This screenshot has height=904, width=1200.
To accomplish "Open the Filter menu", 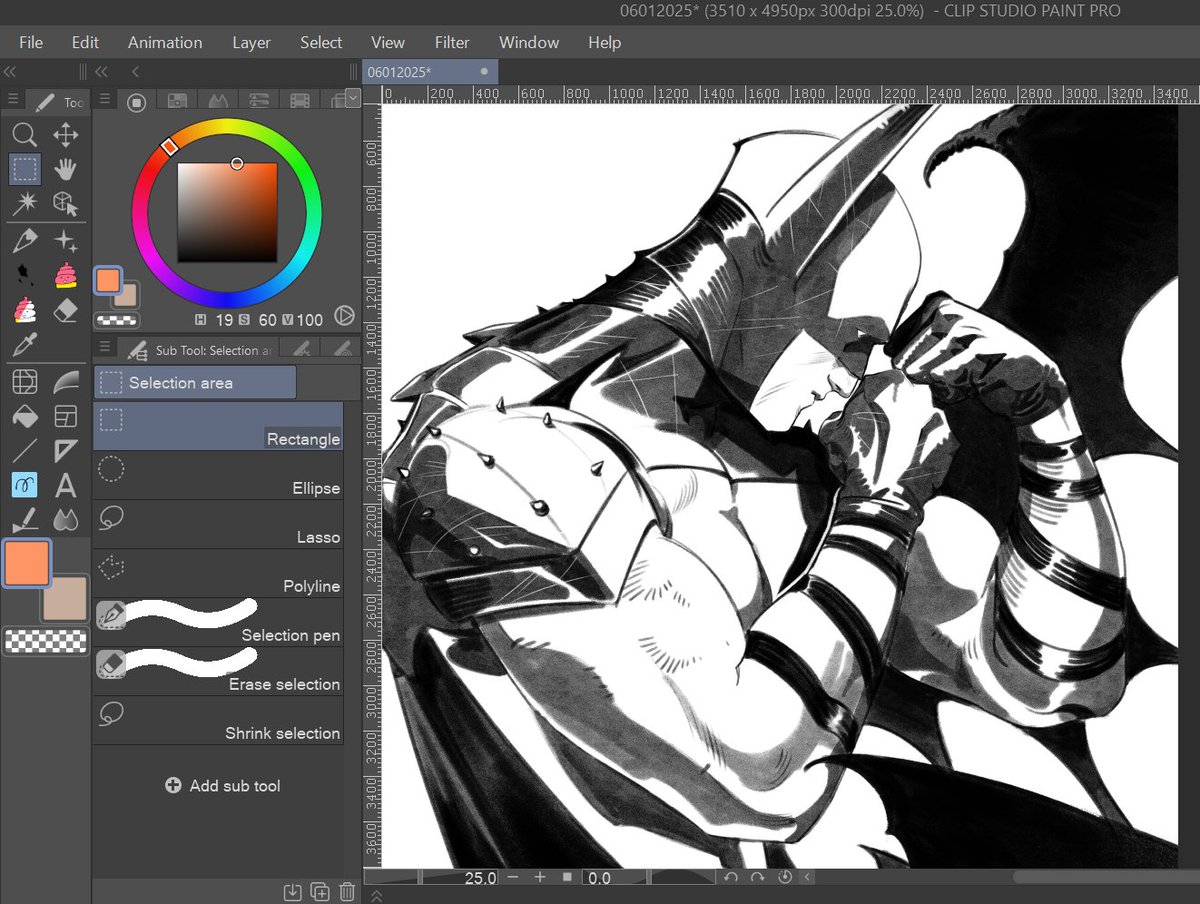I will coord(452,42).
